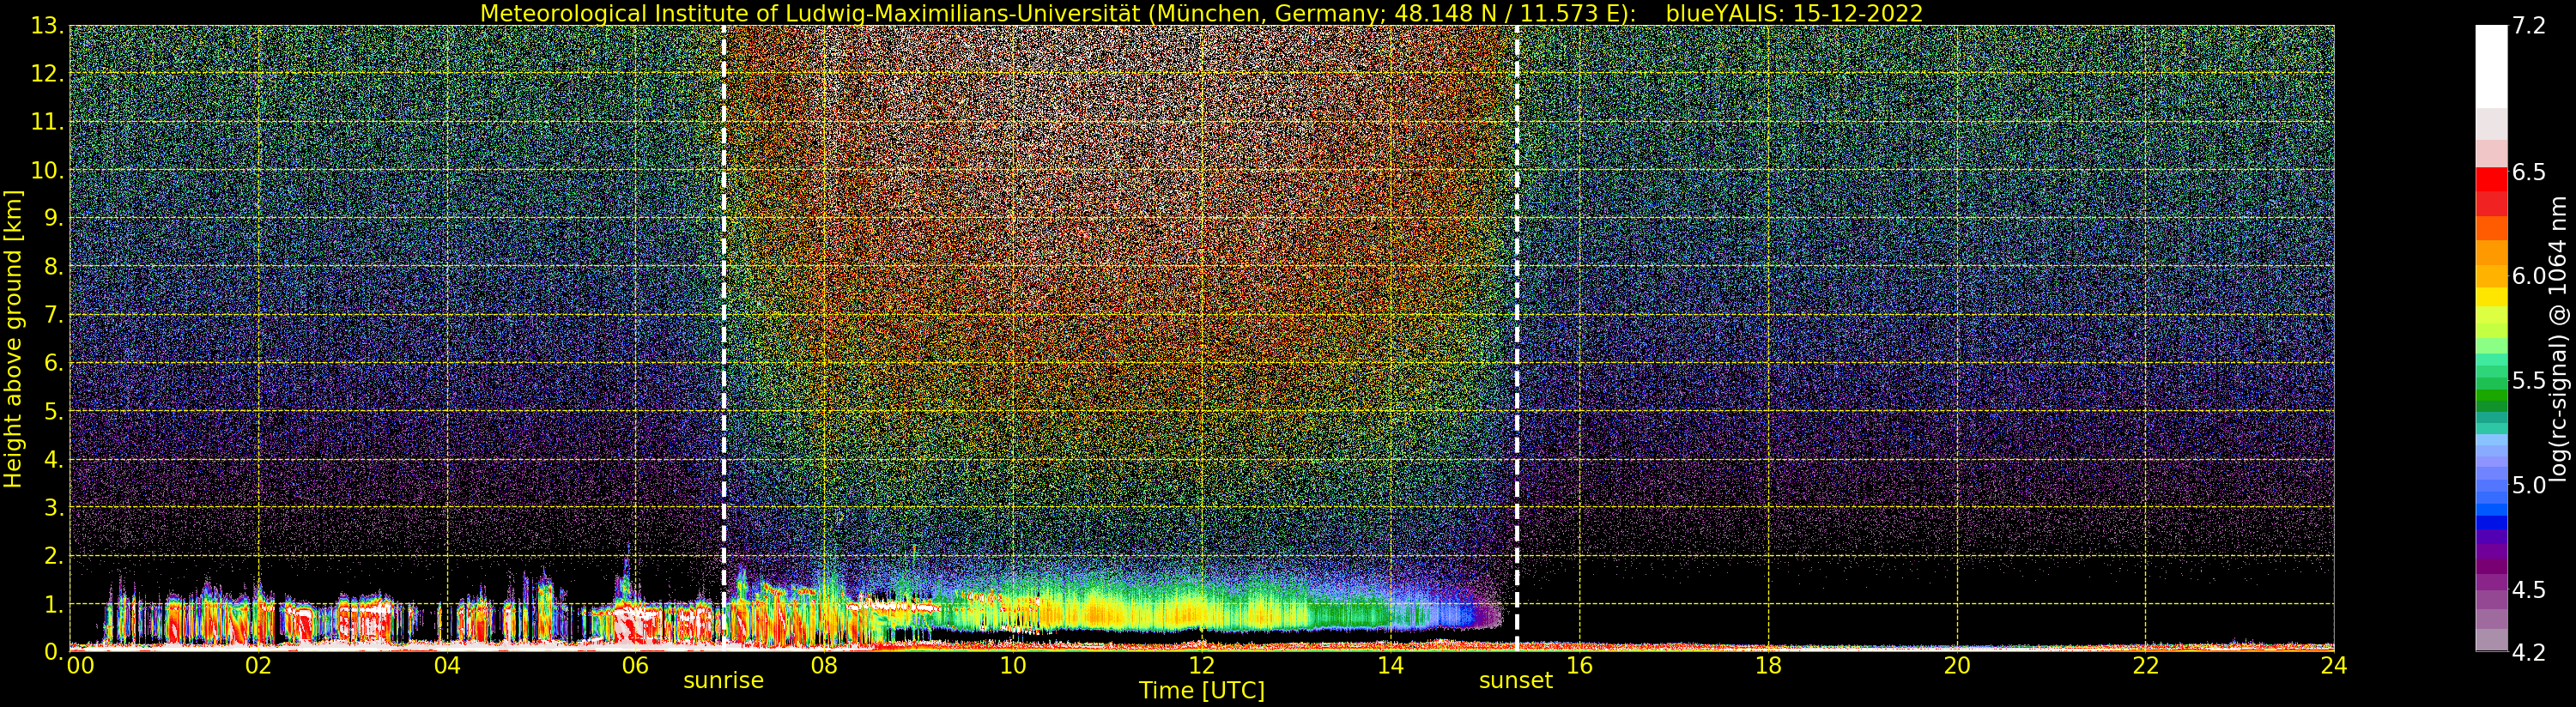Click the time axis tick label 02
2576x707 pixels.
258,666
